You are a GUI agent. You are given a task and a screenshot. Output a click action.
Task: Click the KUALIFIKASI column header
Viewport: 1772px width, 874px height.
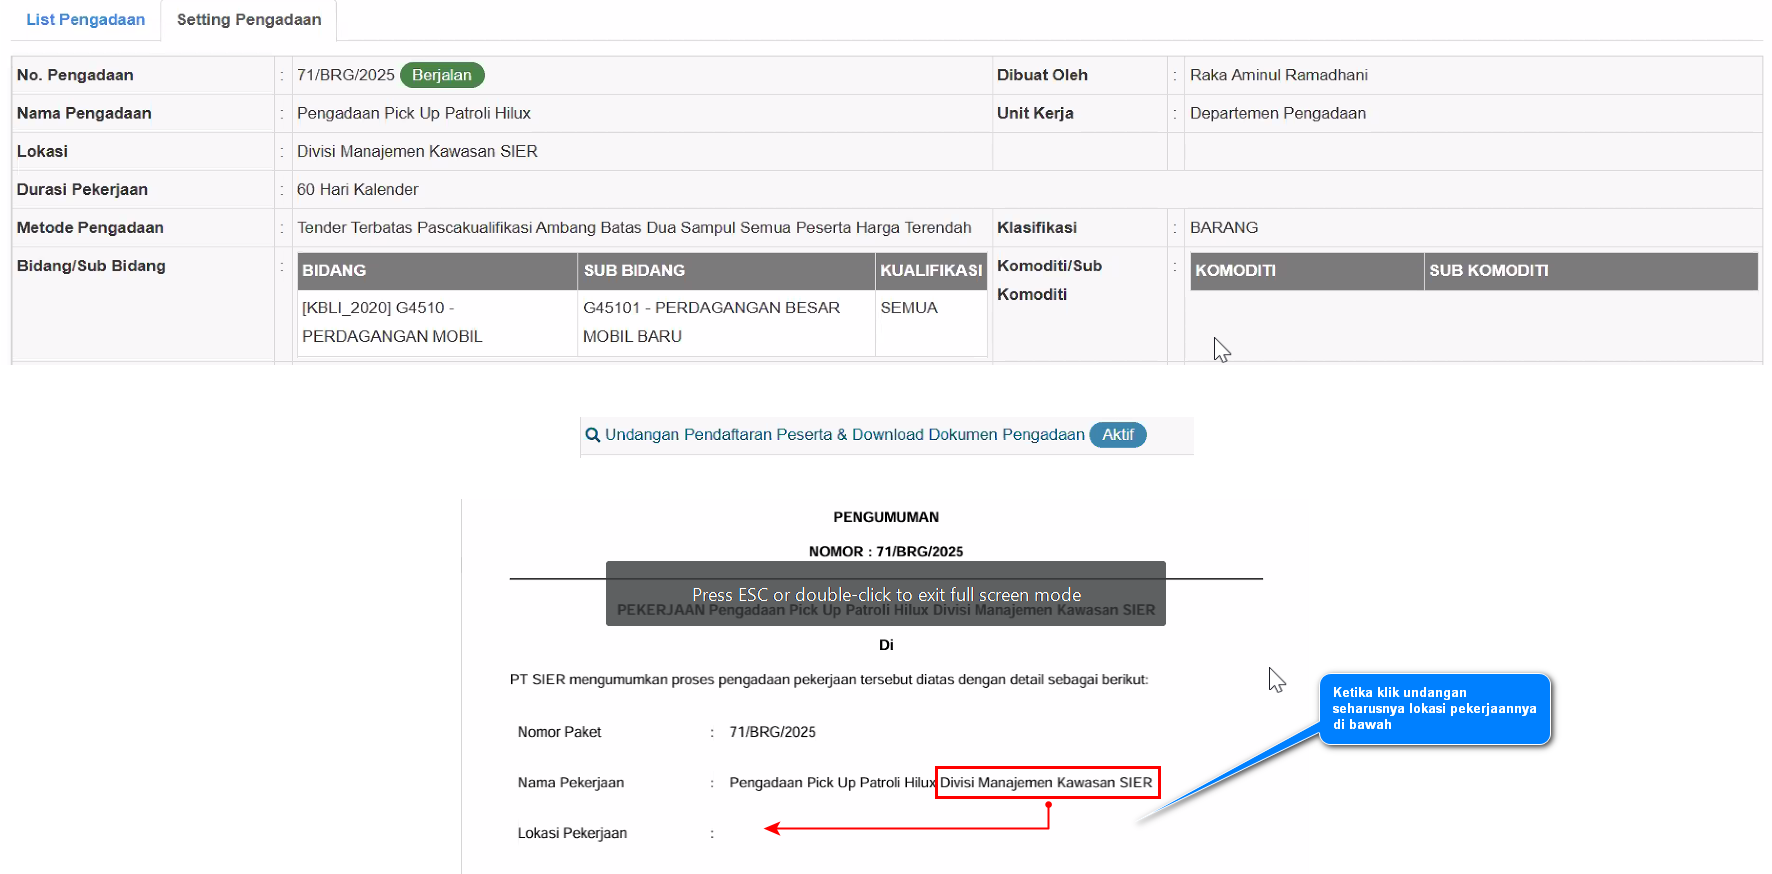tap(930, 271)
